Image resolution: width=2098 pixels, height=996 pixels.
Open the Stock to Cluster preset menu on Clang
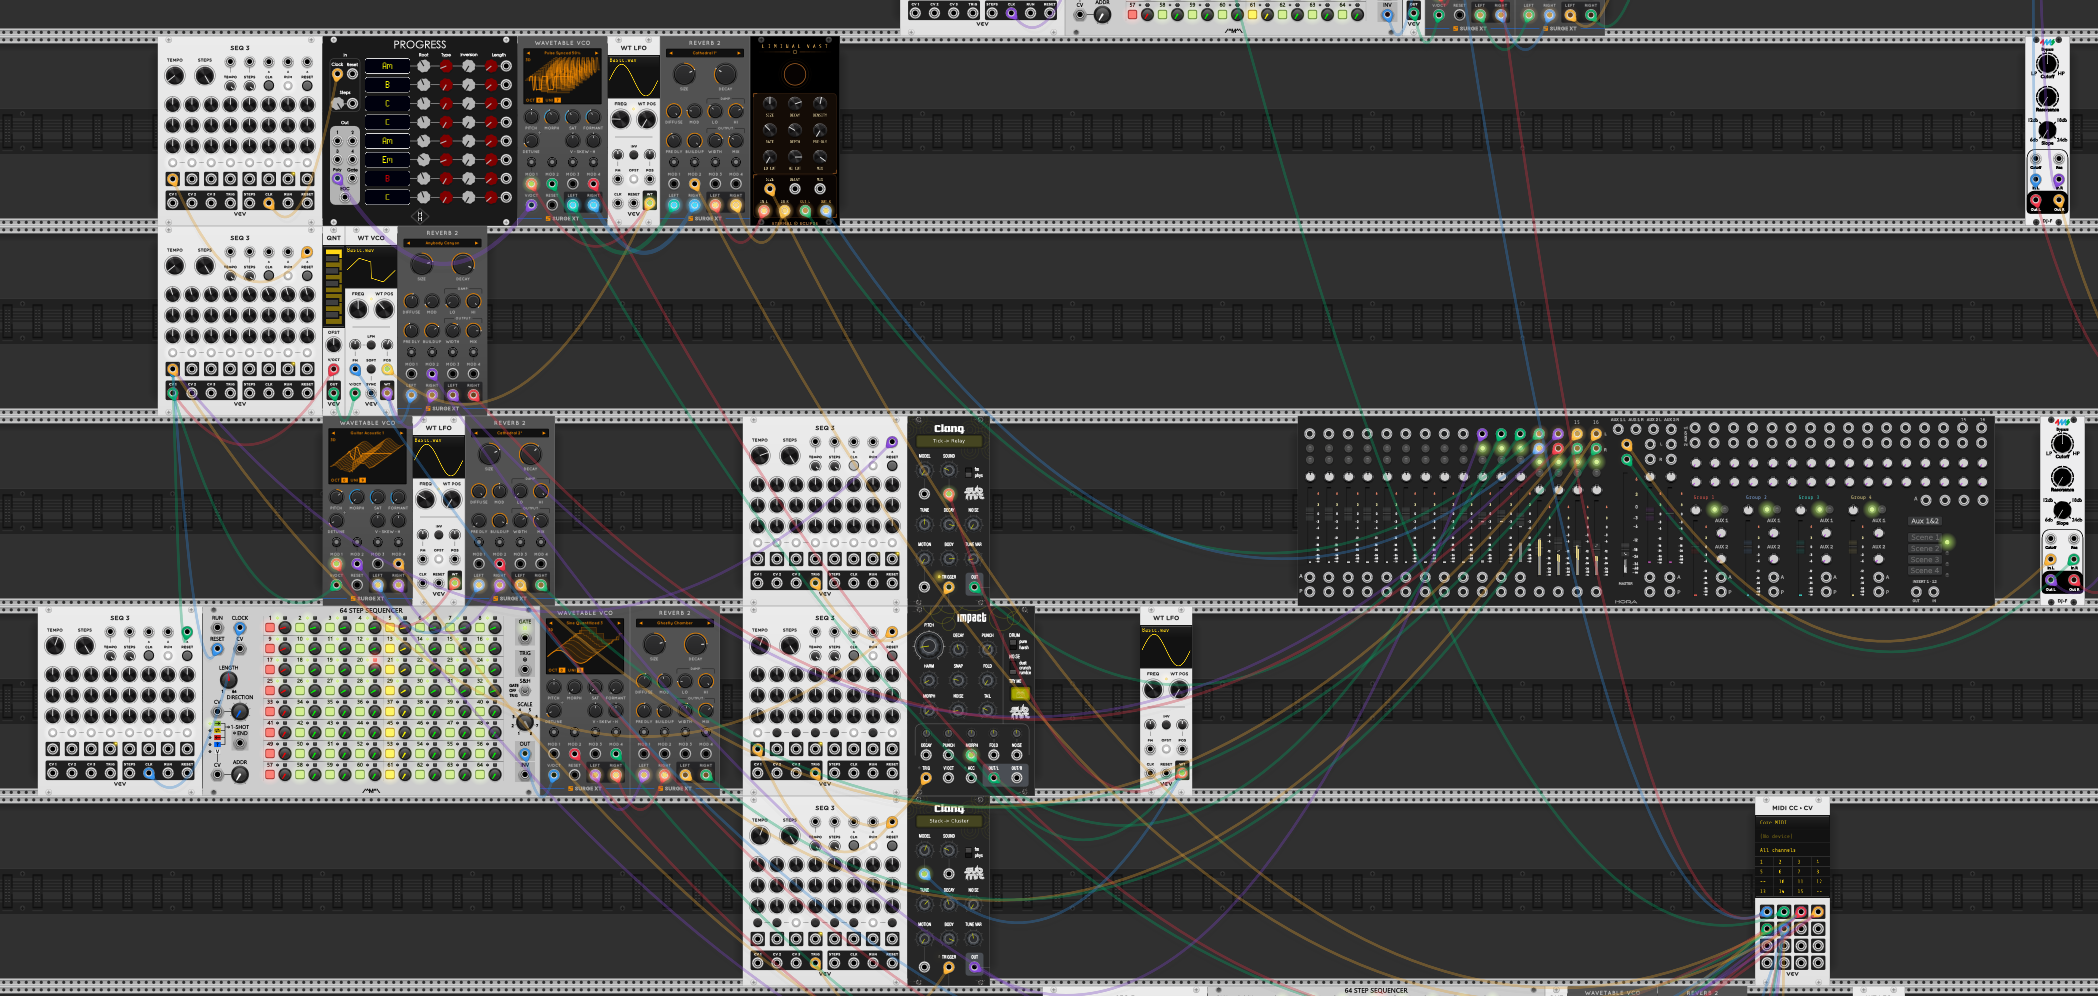949,821
